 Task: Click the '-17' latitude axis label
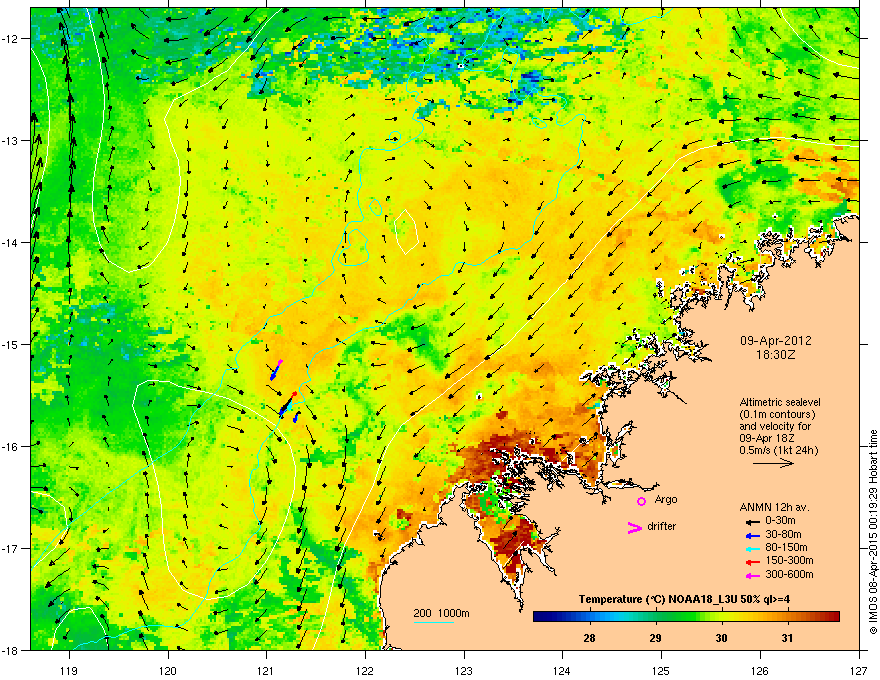(10, 548)
